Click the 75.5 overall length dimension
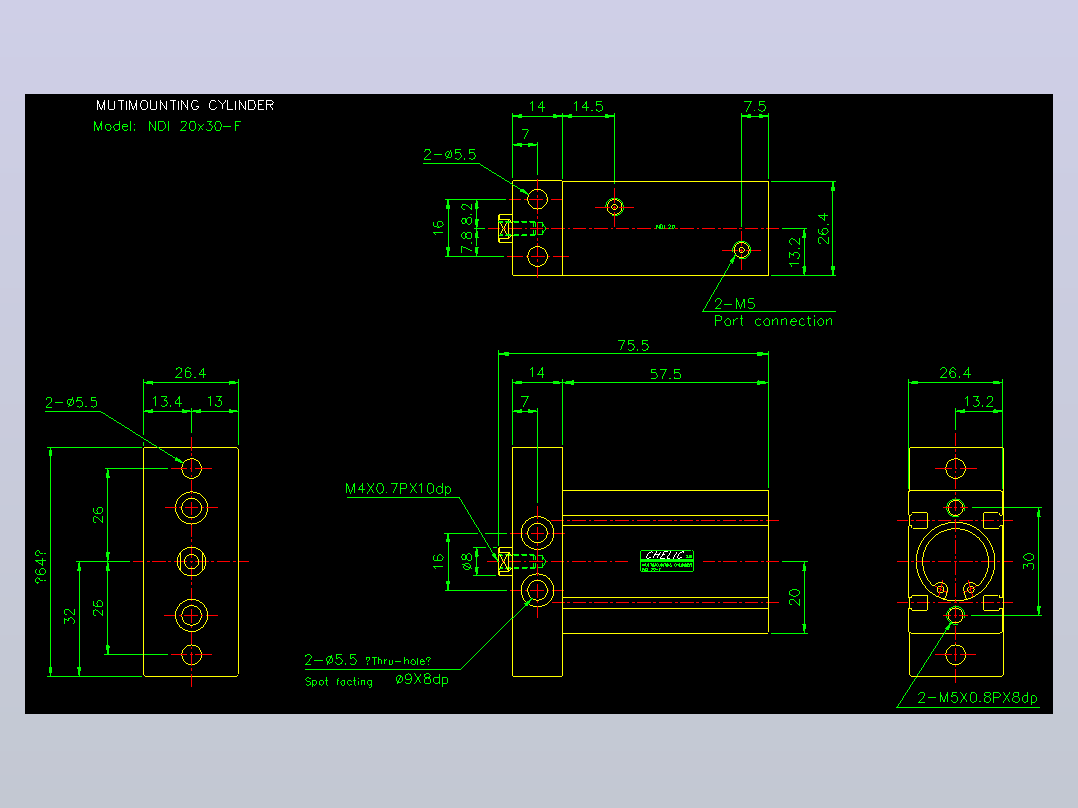 tap(633, 345)
